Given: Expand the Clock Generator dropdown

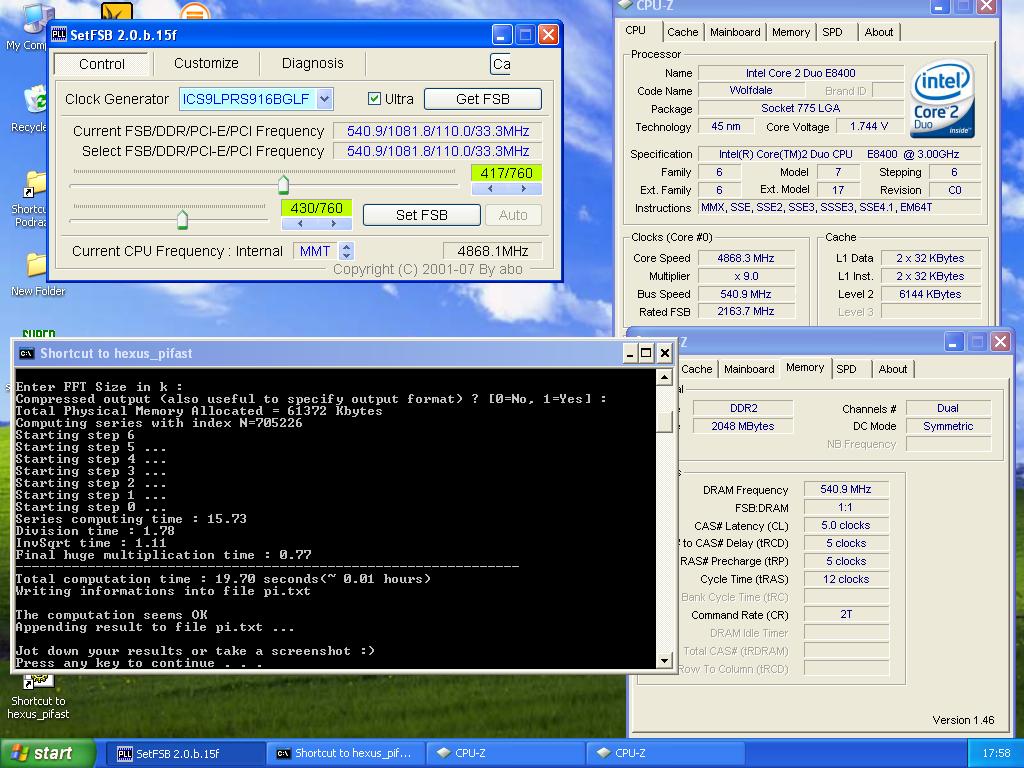Looking at the screenshot, I should click(x=325, y=99).
